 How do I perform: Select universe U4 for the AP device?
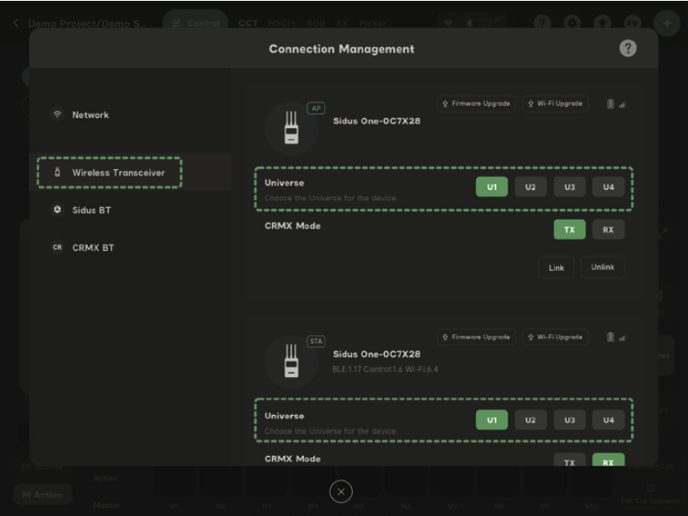point(608,187)
